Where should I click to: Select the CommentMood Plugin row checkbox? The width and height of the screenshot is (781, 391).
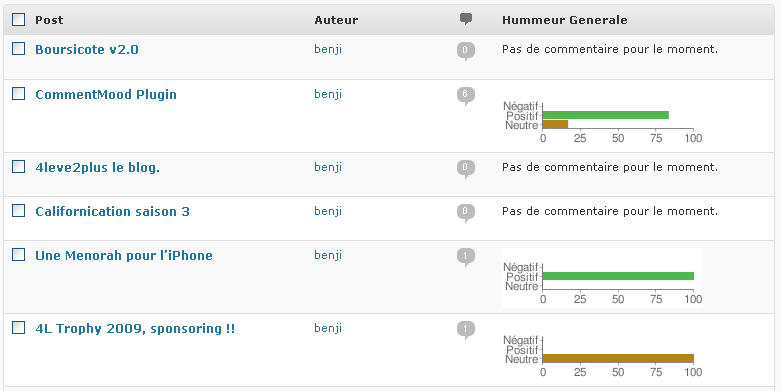(x=18, y=93)
